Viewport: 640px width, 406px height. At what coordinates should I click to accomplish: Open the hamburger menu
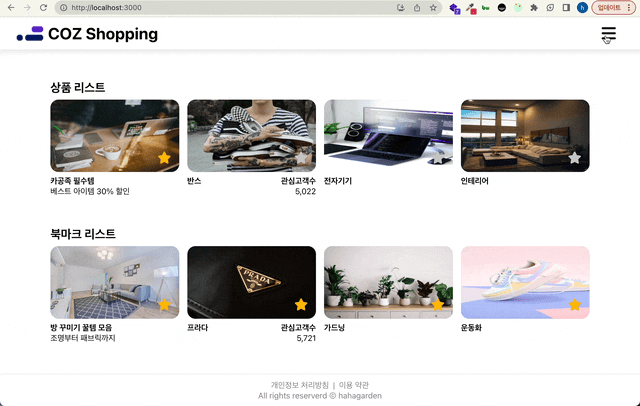click(608, 34)
